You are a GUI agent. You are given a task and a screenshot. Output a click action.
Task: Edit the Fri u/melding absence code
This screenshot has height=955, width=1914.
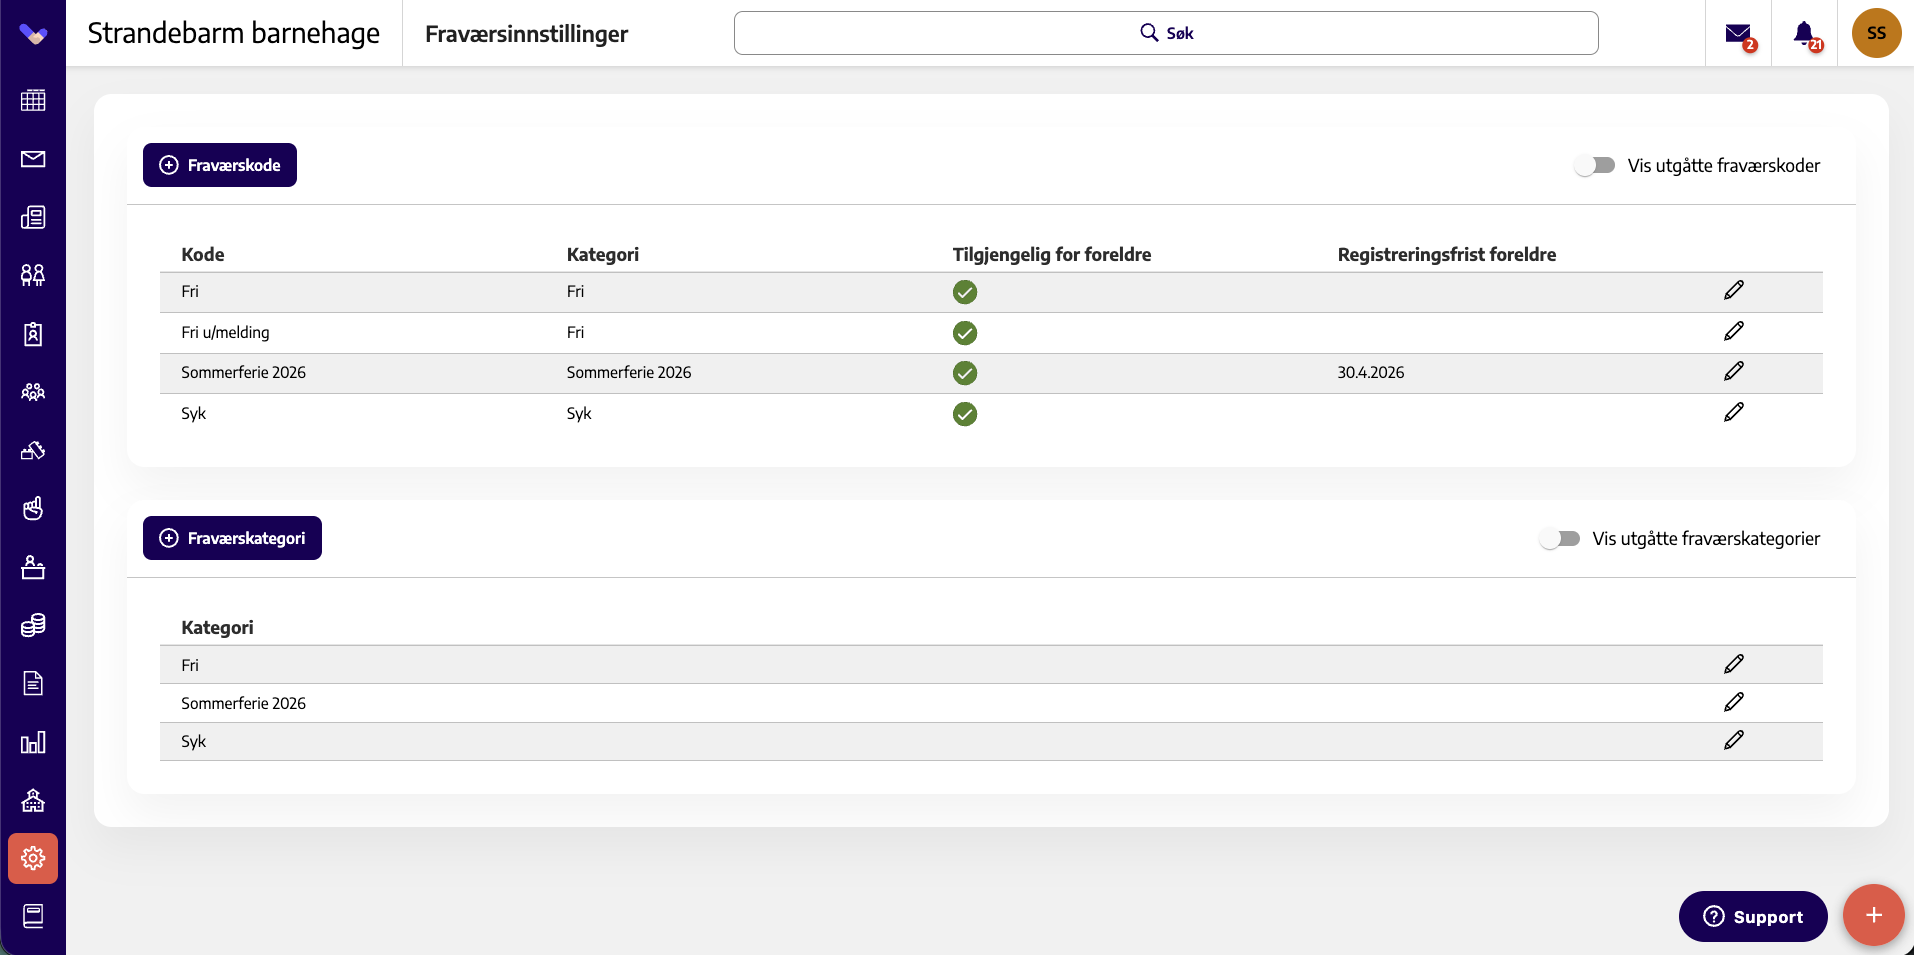coord(1734,331)
